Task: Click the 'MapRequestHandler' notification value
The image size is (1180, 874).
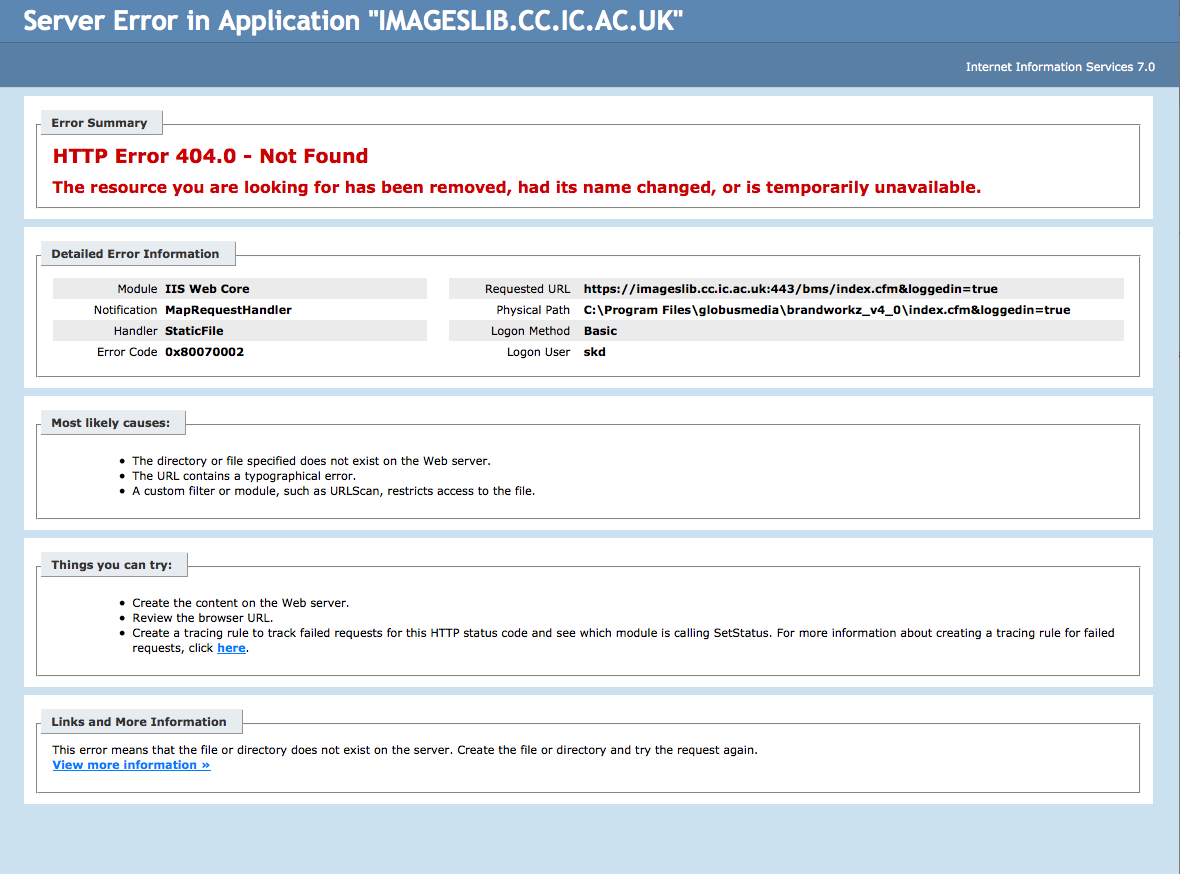Action: [228, 310]
